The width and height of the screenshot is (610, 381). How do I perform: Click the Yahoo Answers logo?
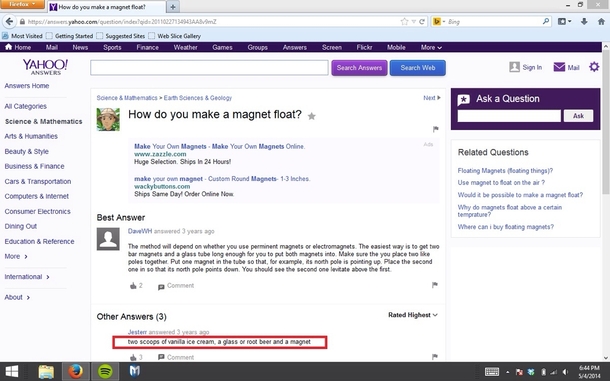pyautogui.click(x=46, y=67)
